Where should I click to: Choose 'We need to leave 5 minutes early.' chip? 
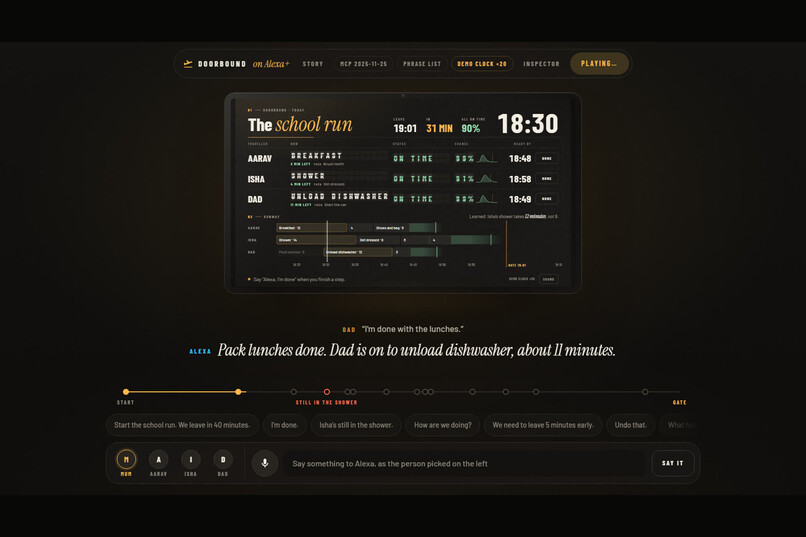point(543,425)
